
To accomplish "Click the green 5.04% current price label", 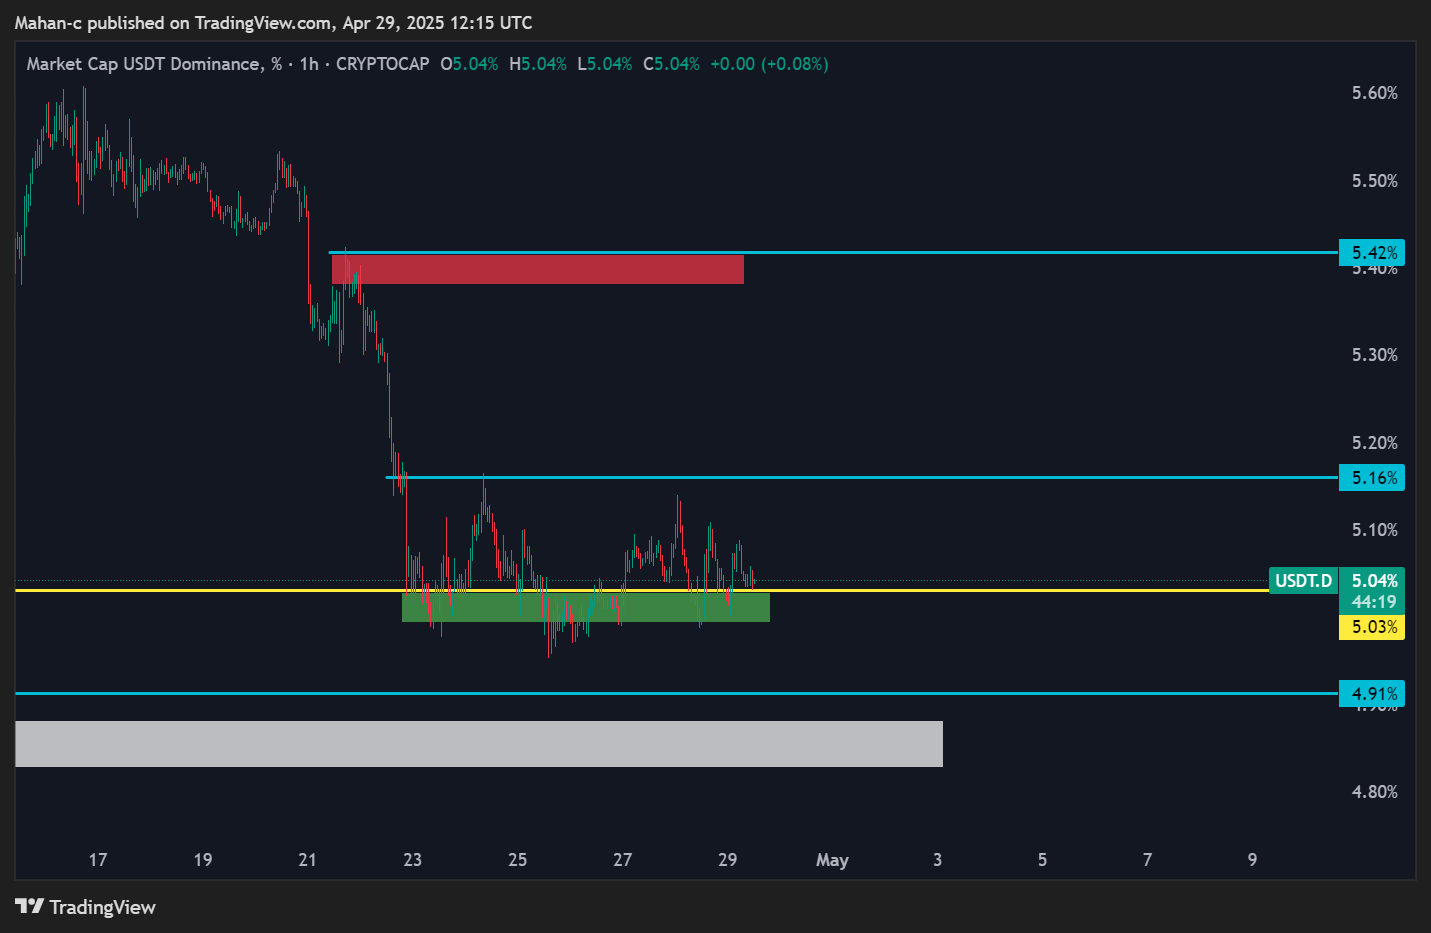I will tap(1373, 580).
